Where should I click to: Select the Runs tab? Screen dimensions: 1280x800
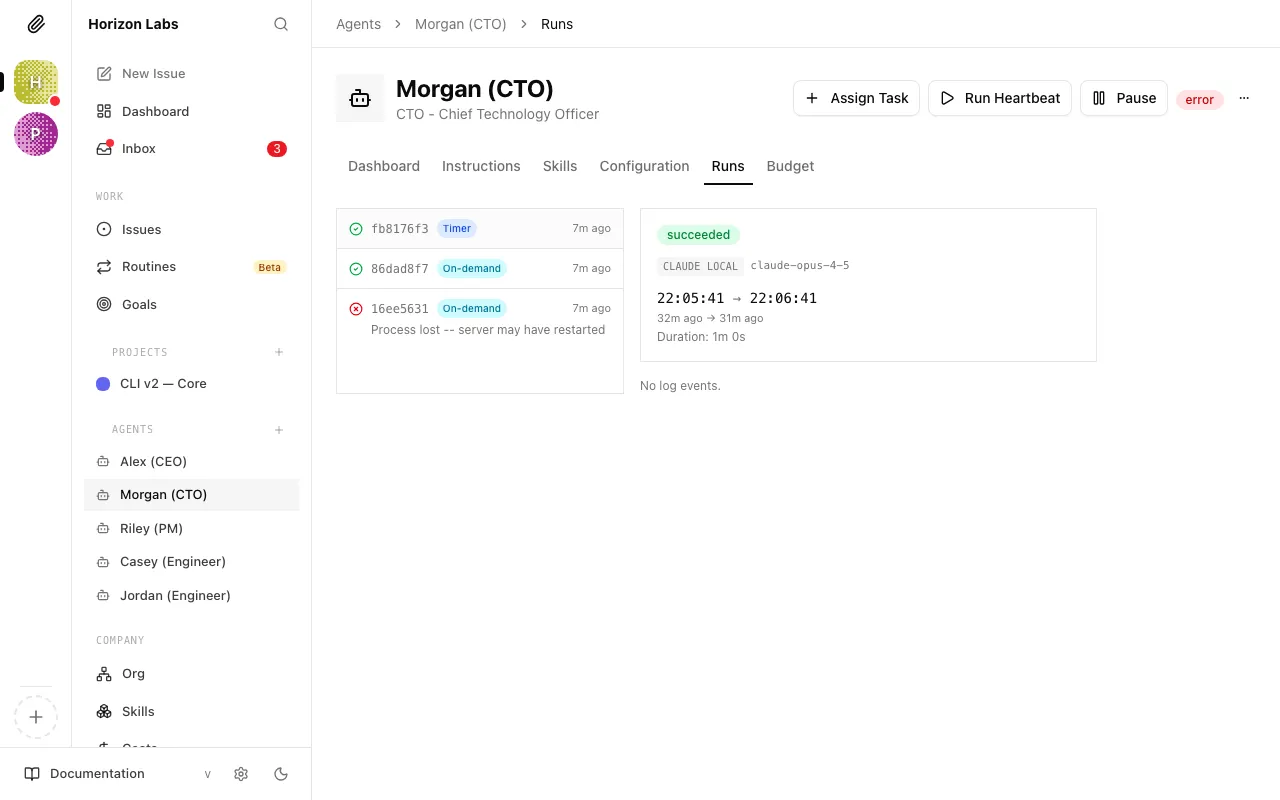coord(728,166)
